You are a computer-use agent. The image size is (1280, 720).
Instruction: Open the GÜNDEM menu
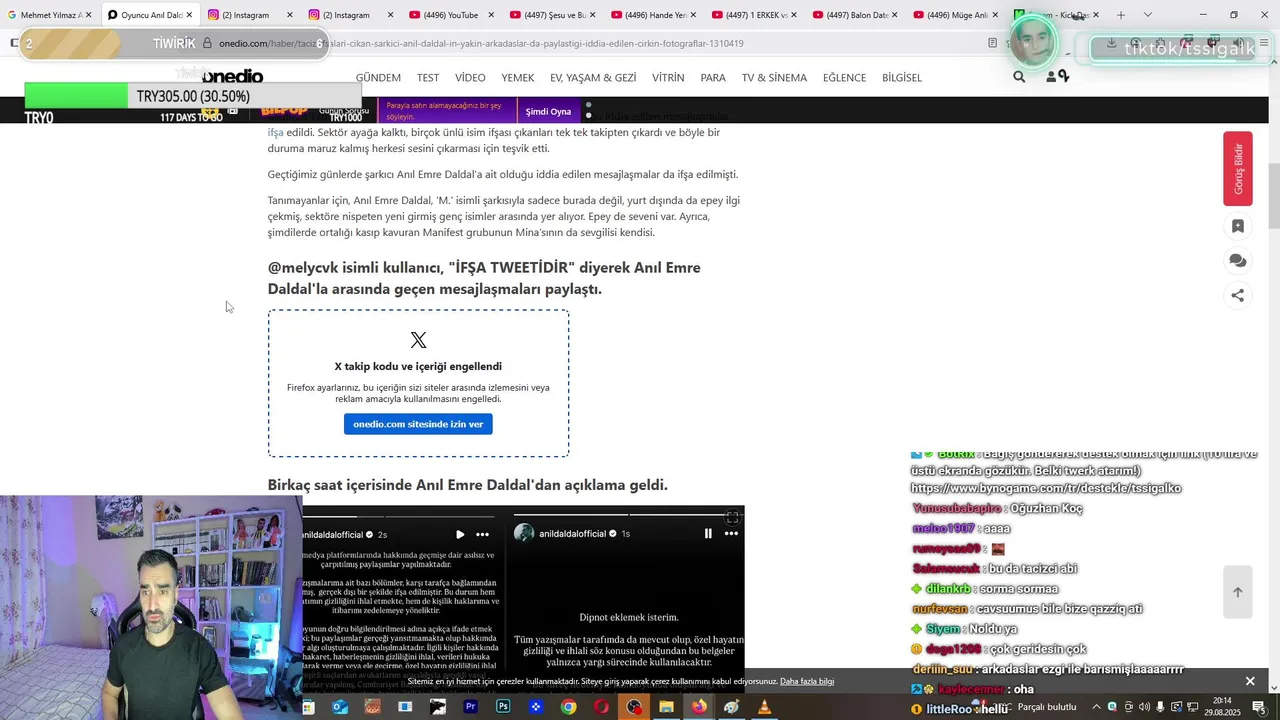point(378,78)
